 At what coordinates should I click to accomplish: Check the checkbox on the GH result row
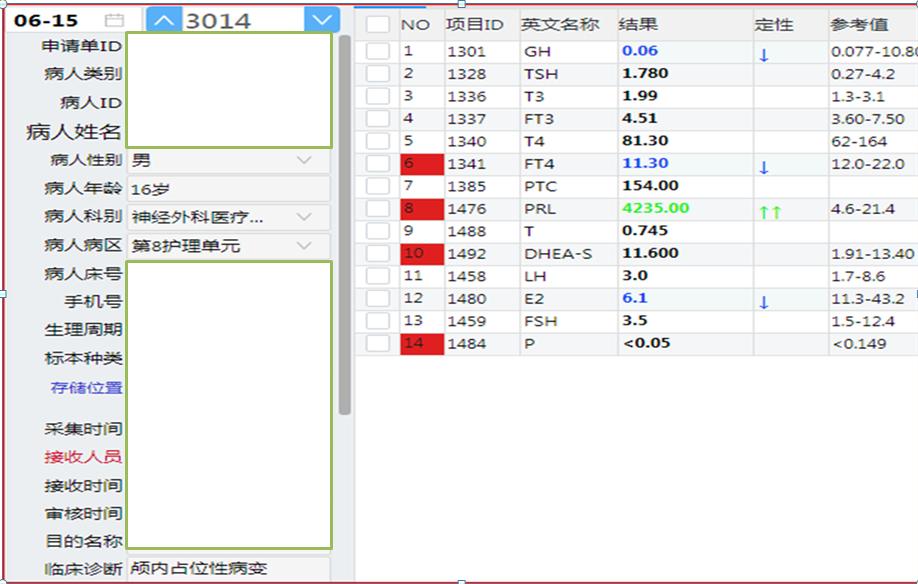376,51
